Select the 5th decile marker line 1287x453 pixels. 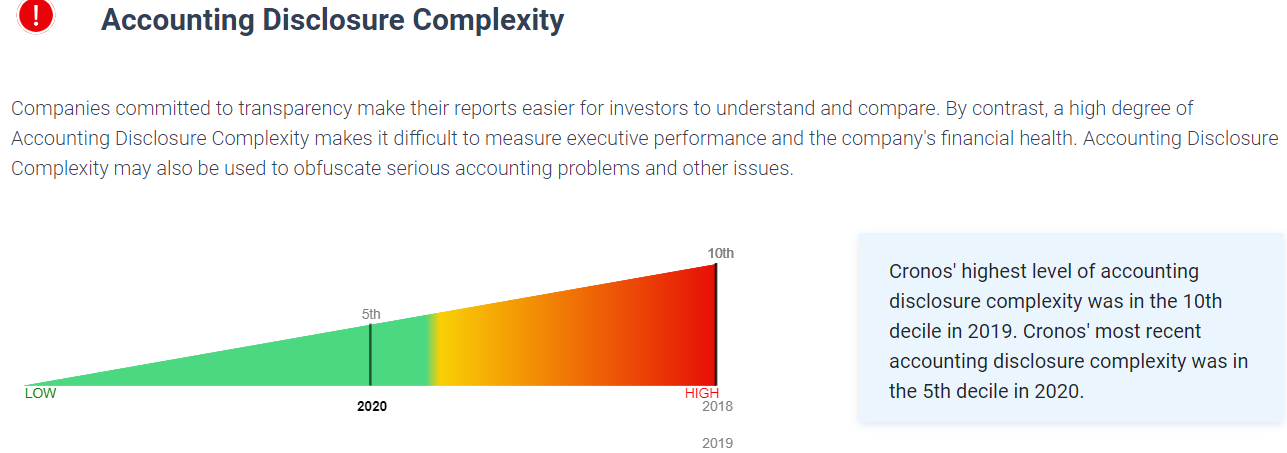pyautogui.click(x=371, y=354)
